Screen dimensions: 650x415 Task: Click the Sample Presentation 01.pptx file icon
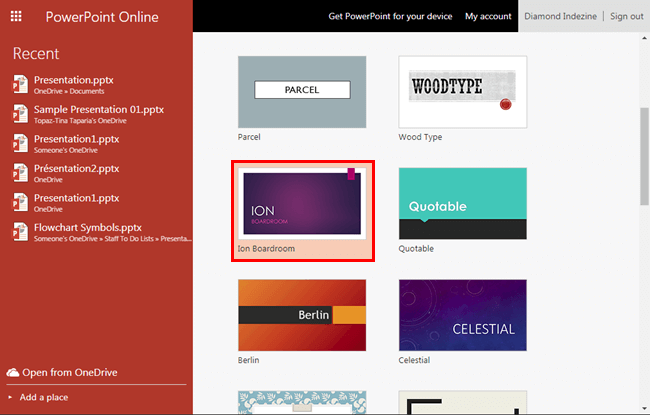tap(19, 113)
